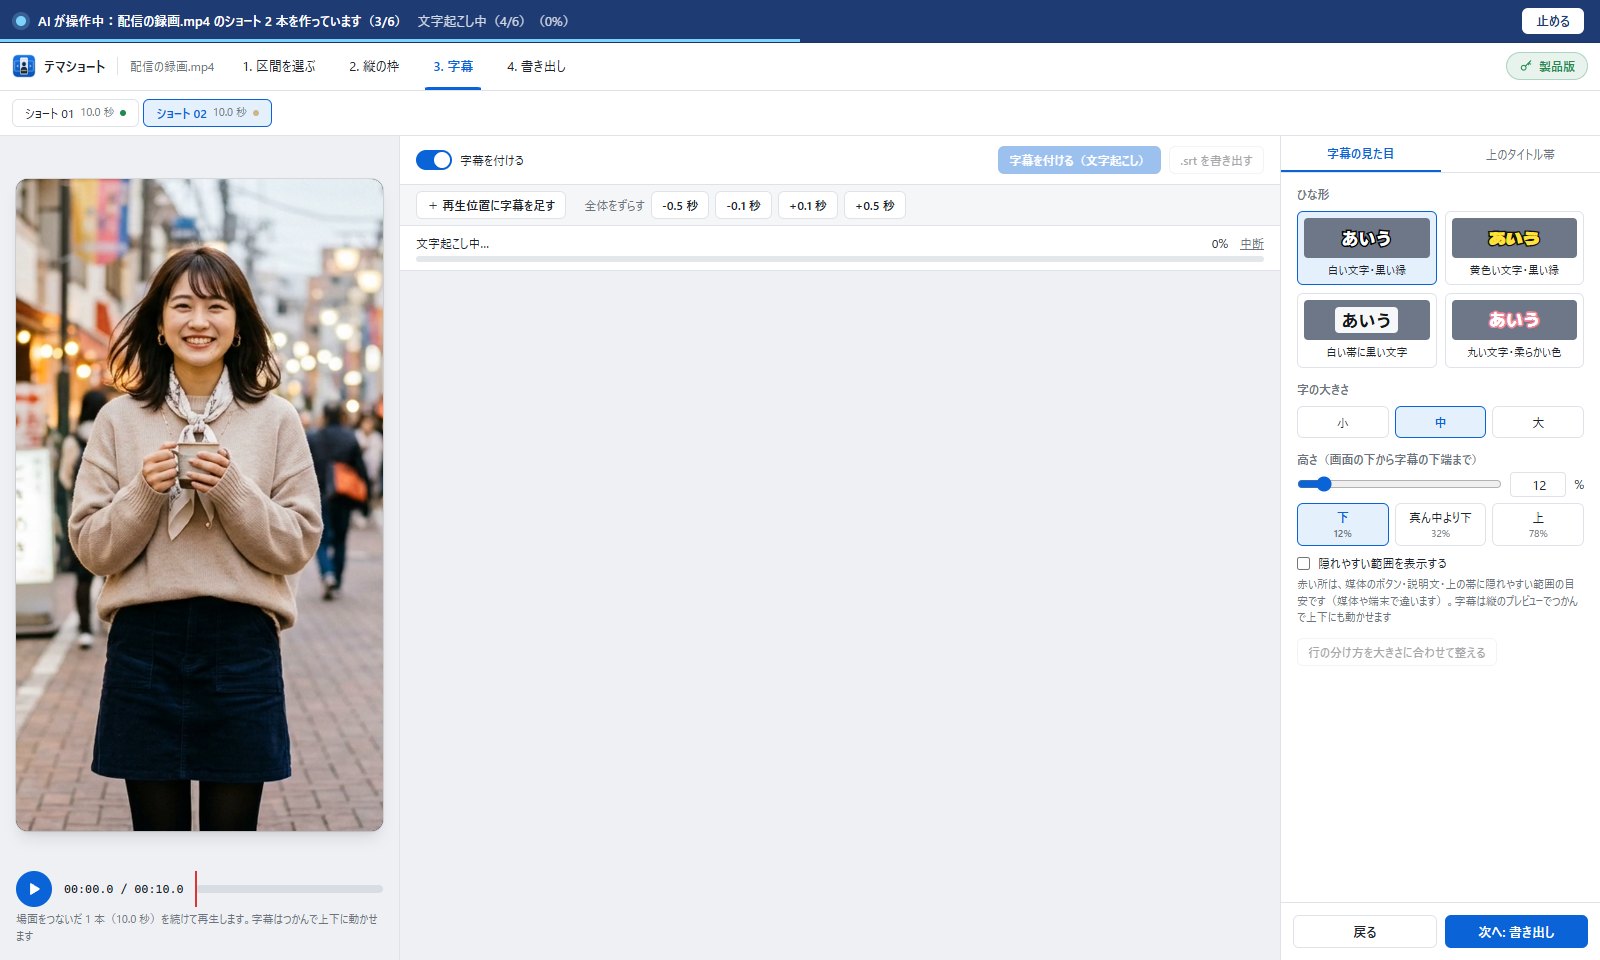Viewport: 1600px width, 960px height.
Task: Set font size to 小
Action: (1343, 422)
